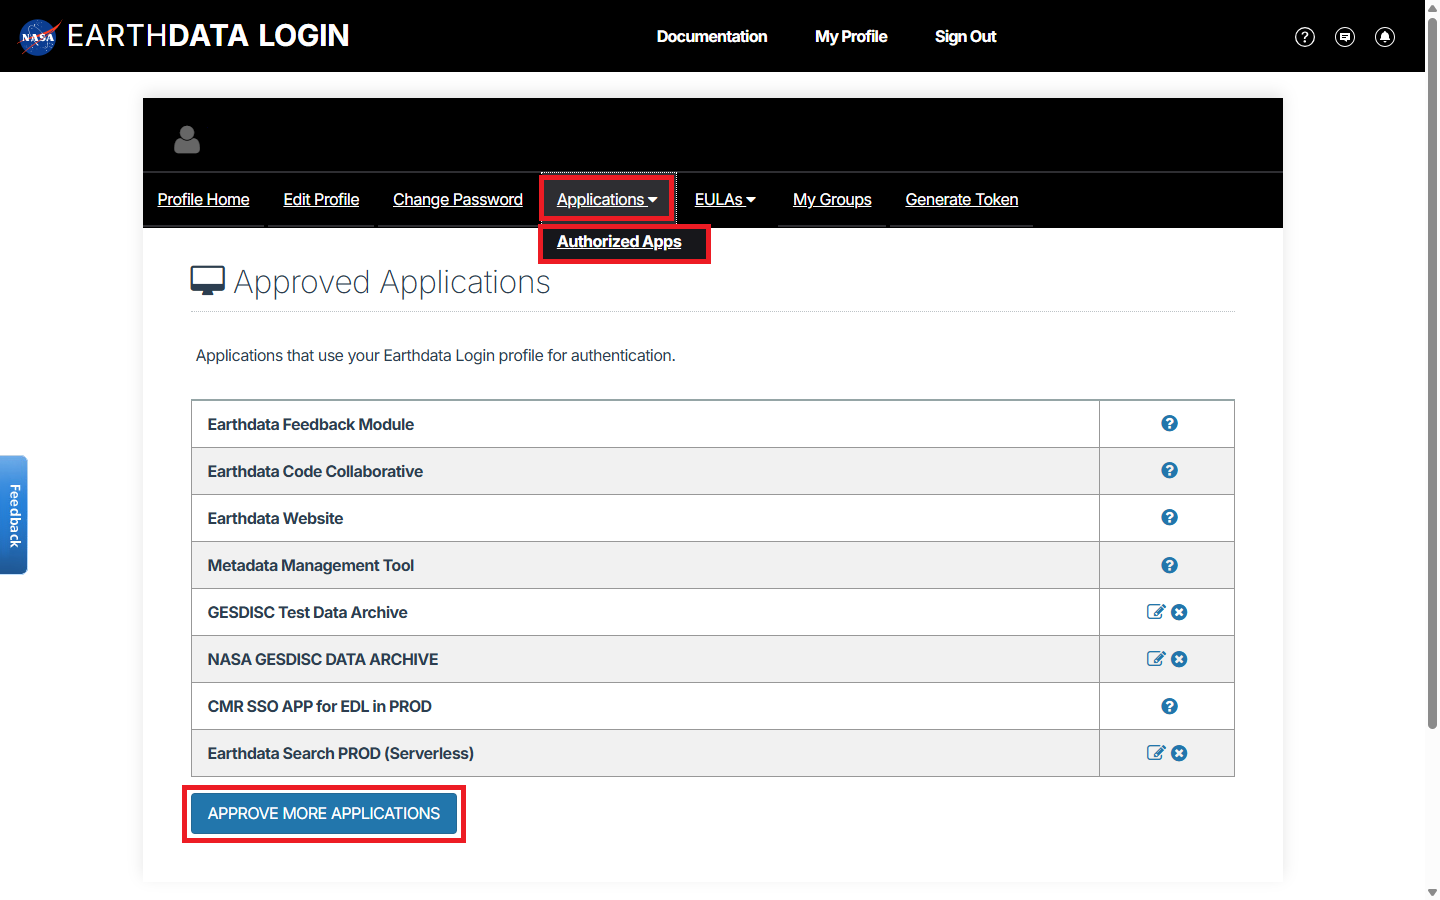Expand the EULAs dropdown menu

(x=725, y=199)
